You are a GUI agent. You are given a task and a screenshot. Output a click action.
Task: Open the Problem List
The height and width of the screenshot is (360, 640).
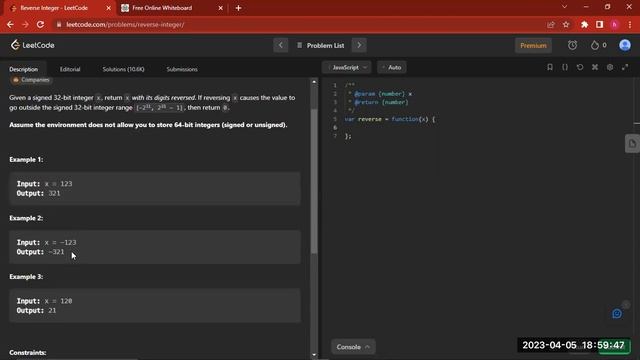(321, 45)
